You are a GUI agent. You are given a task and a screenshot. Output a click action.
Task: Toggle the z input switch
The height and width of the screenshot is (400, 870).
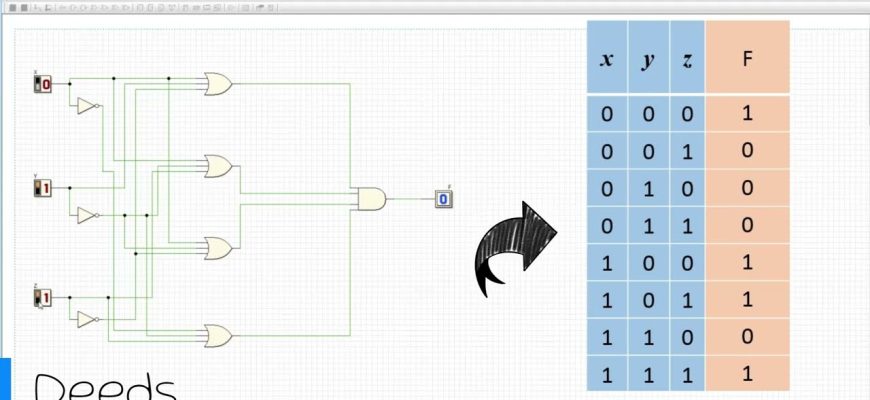point(42,298)
